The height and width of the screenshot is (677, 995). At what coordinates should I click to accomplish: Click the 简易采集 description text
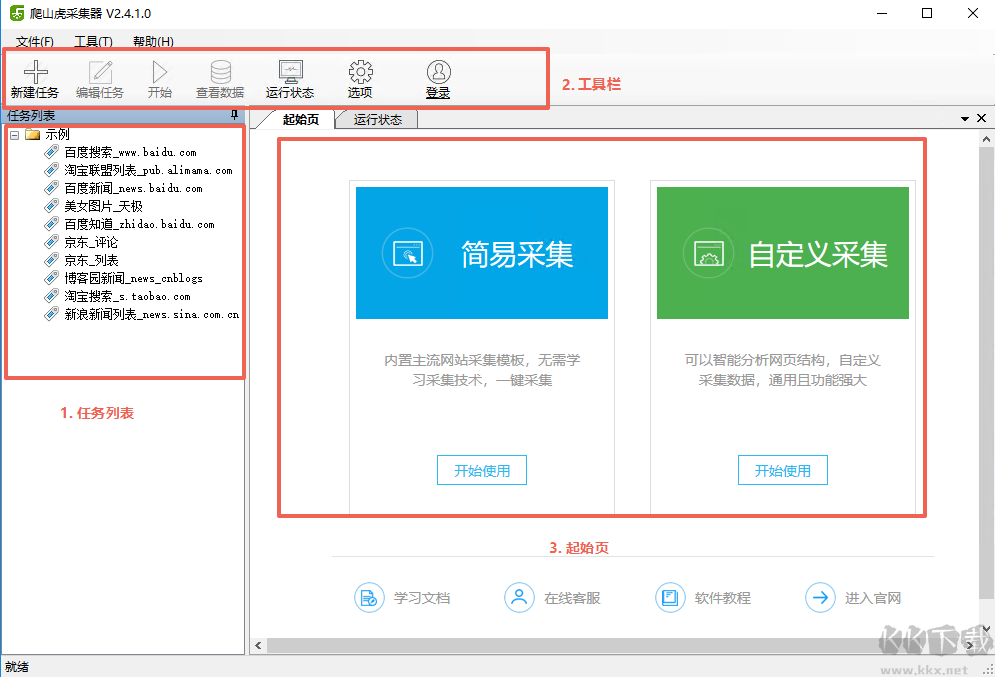tap(482, 370)
